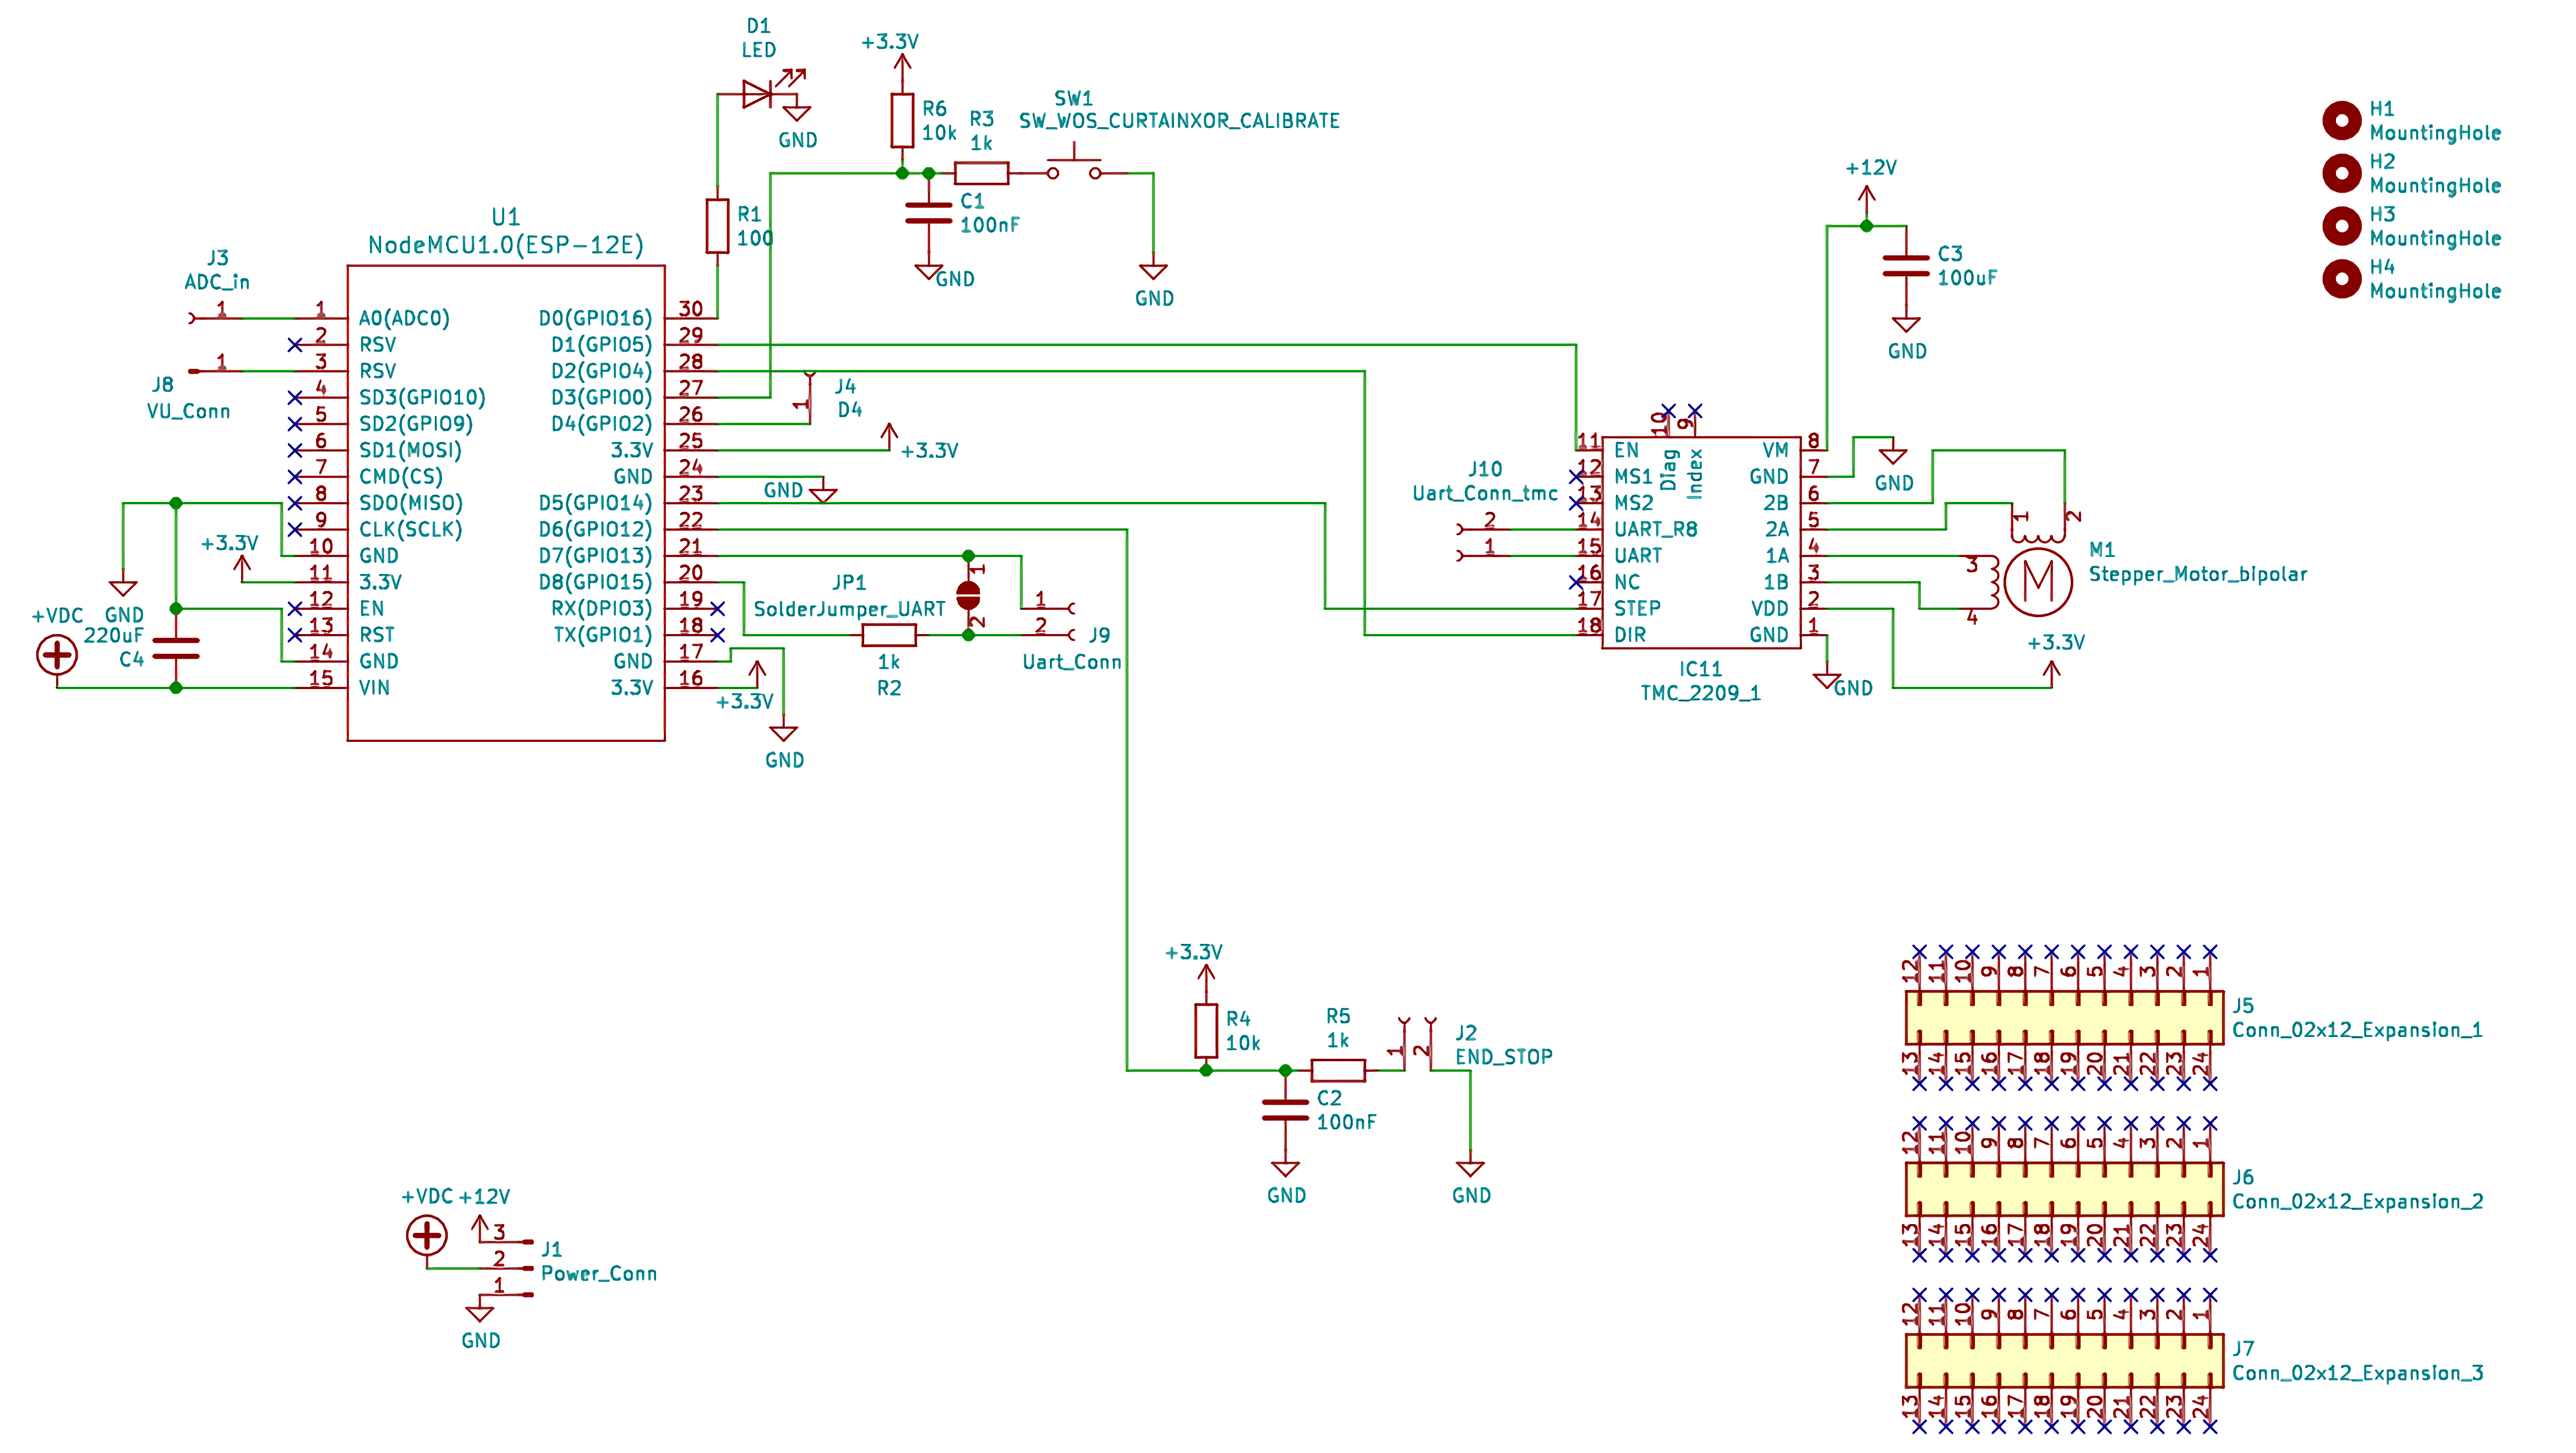Select the END_STOP connector label
This screenshot has height=1453, width=2576.
click(x=1503, y=1057)
